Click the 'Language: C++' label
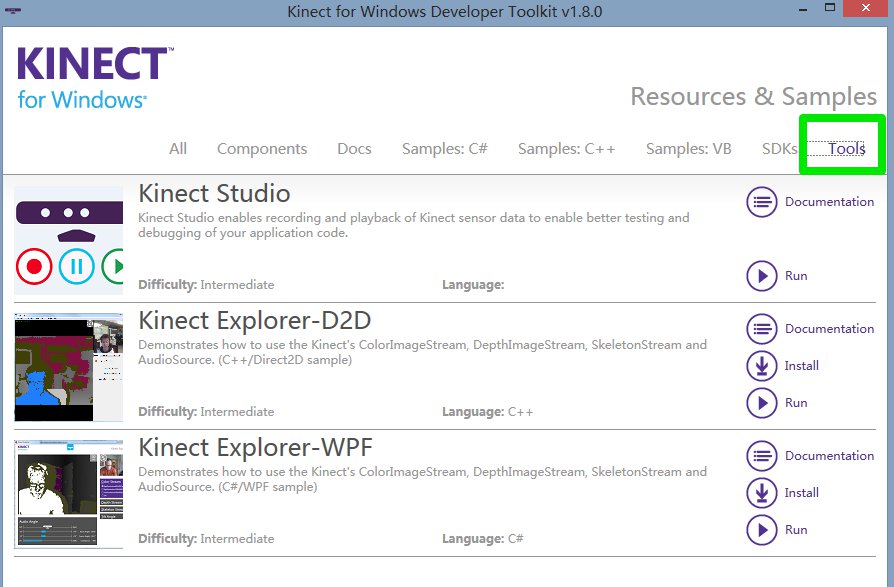Viewport: 894px width, 587px height. (x=487, y=412)
